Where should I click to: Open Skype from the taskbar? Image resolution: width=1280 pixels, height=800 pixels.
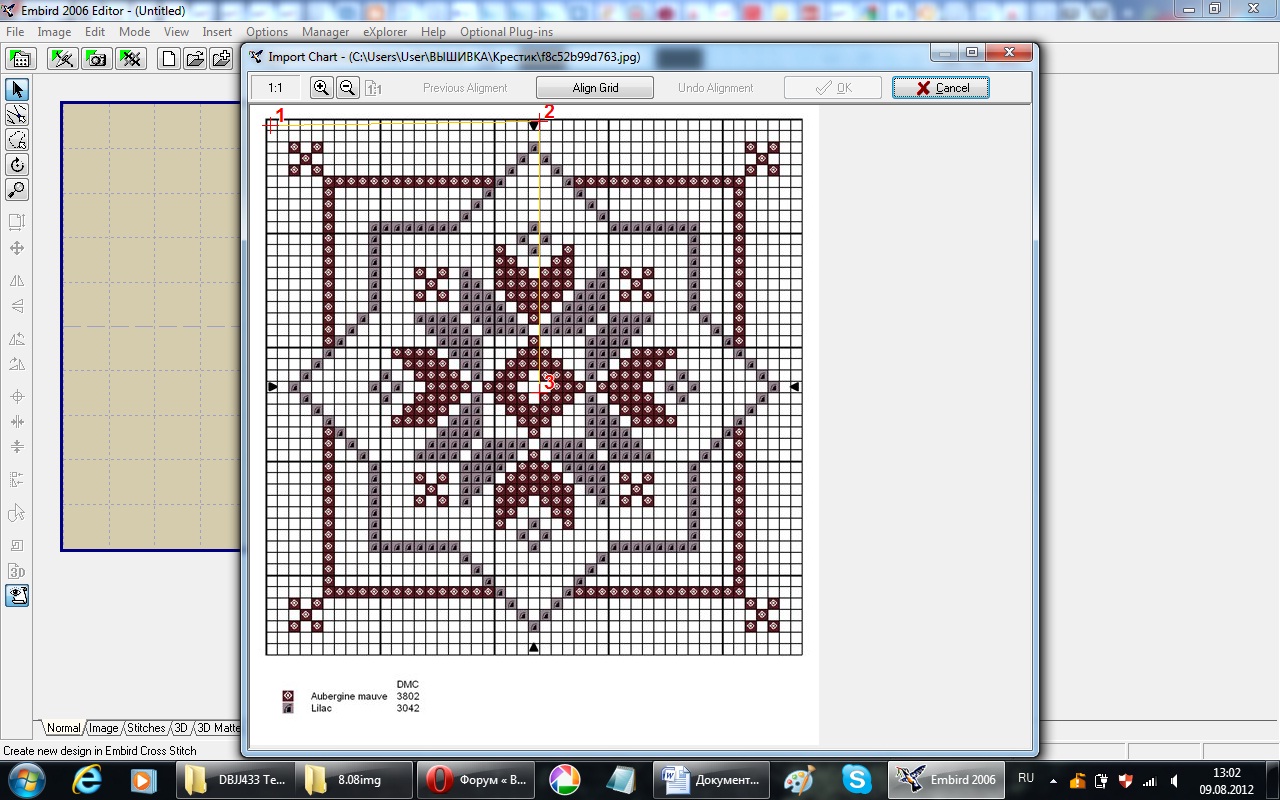pos(856,779)
